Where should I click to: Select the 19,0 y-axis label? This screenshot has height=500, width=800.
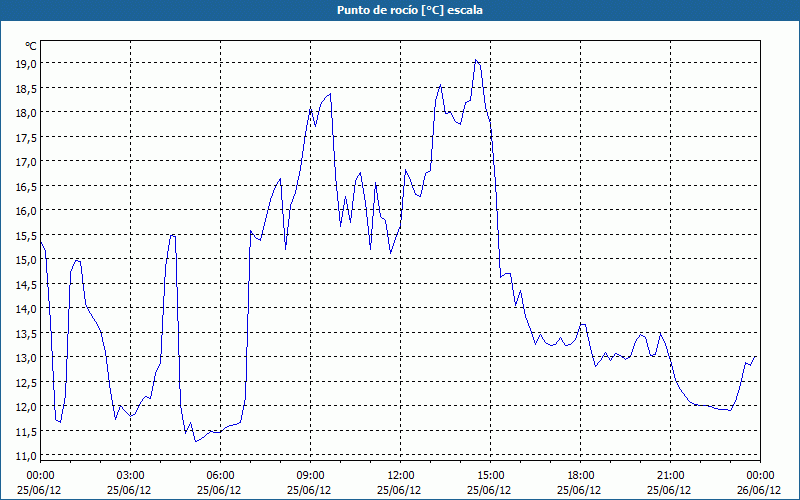[26, 63]
